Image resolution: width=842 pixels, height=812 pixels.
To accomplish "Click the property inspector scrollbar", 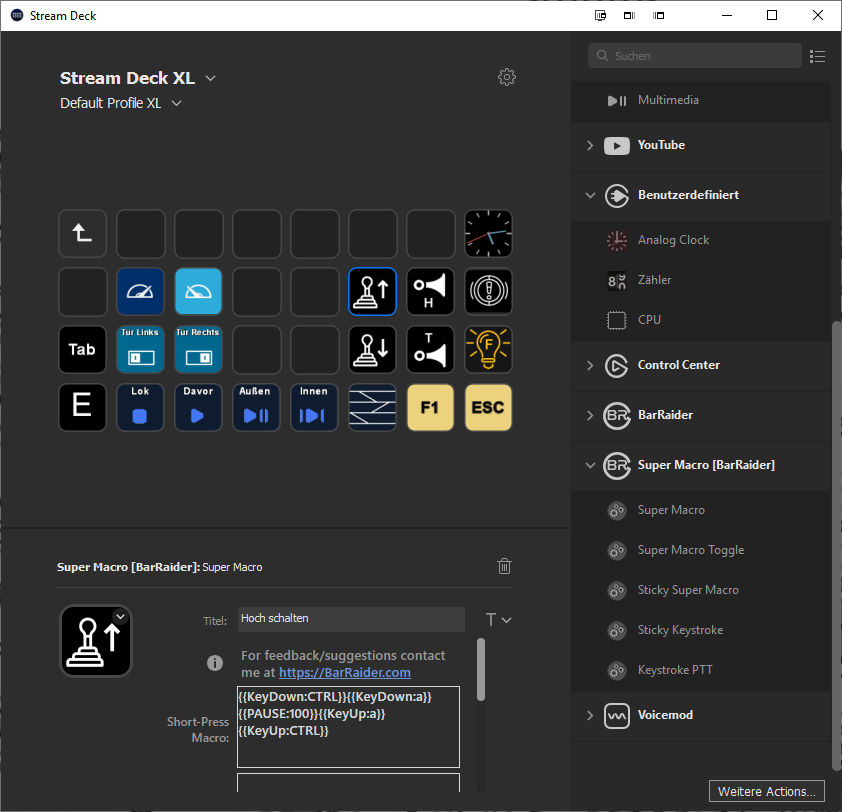I will pos(481,669).
